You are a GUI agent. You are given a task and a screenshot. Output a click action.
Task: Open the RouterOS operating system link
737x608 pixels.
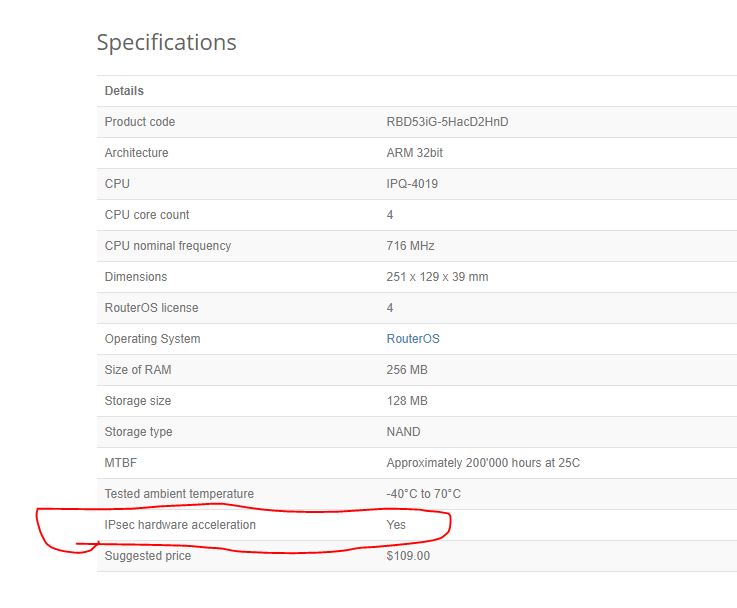pyautogui.click(x=413, y=339)
